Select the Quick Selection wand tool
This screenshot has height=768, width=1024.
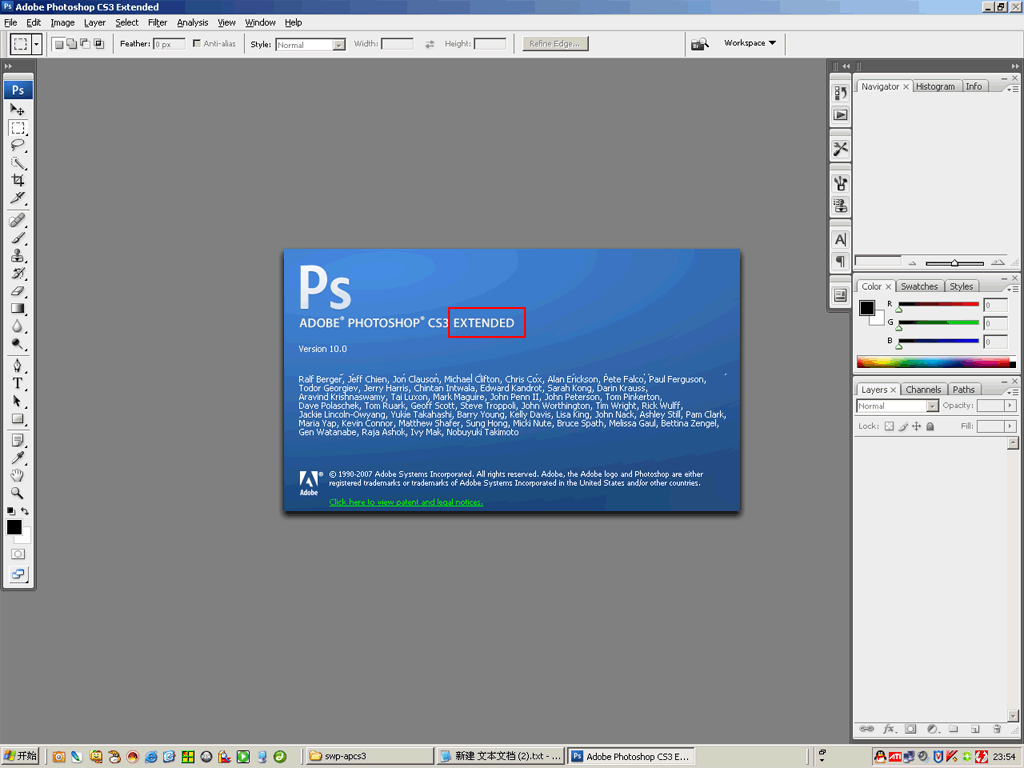pyautogui.click(x=18, y=163)
